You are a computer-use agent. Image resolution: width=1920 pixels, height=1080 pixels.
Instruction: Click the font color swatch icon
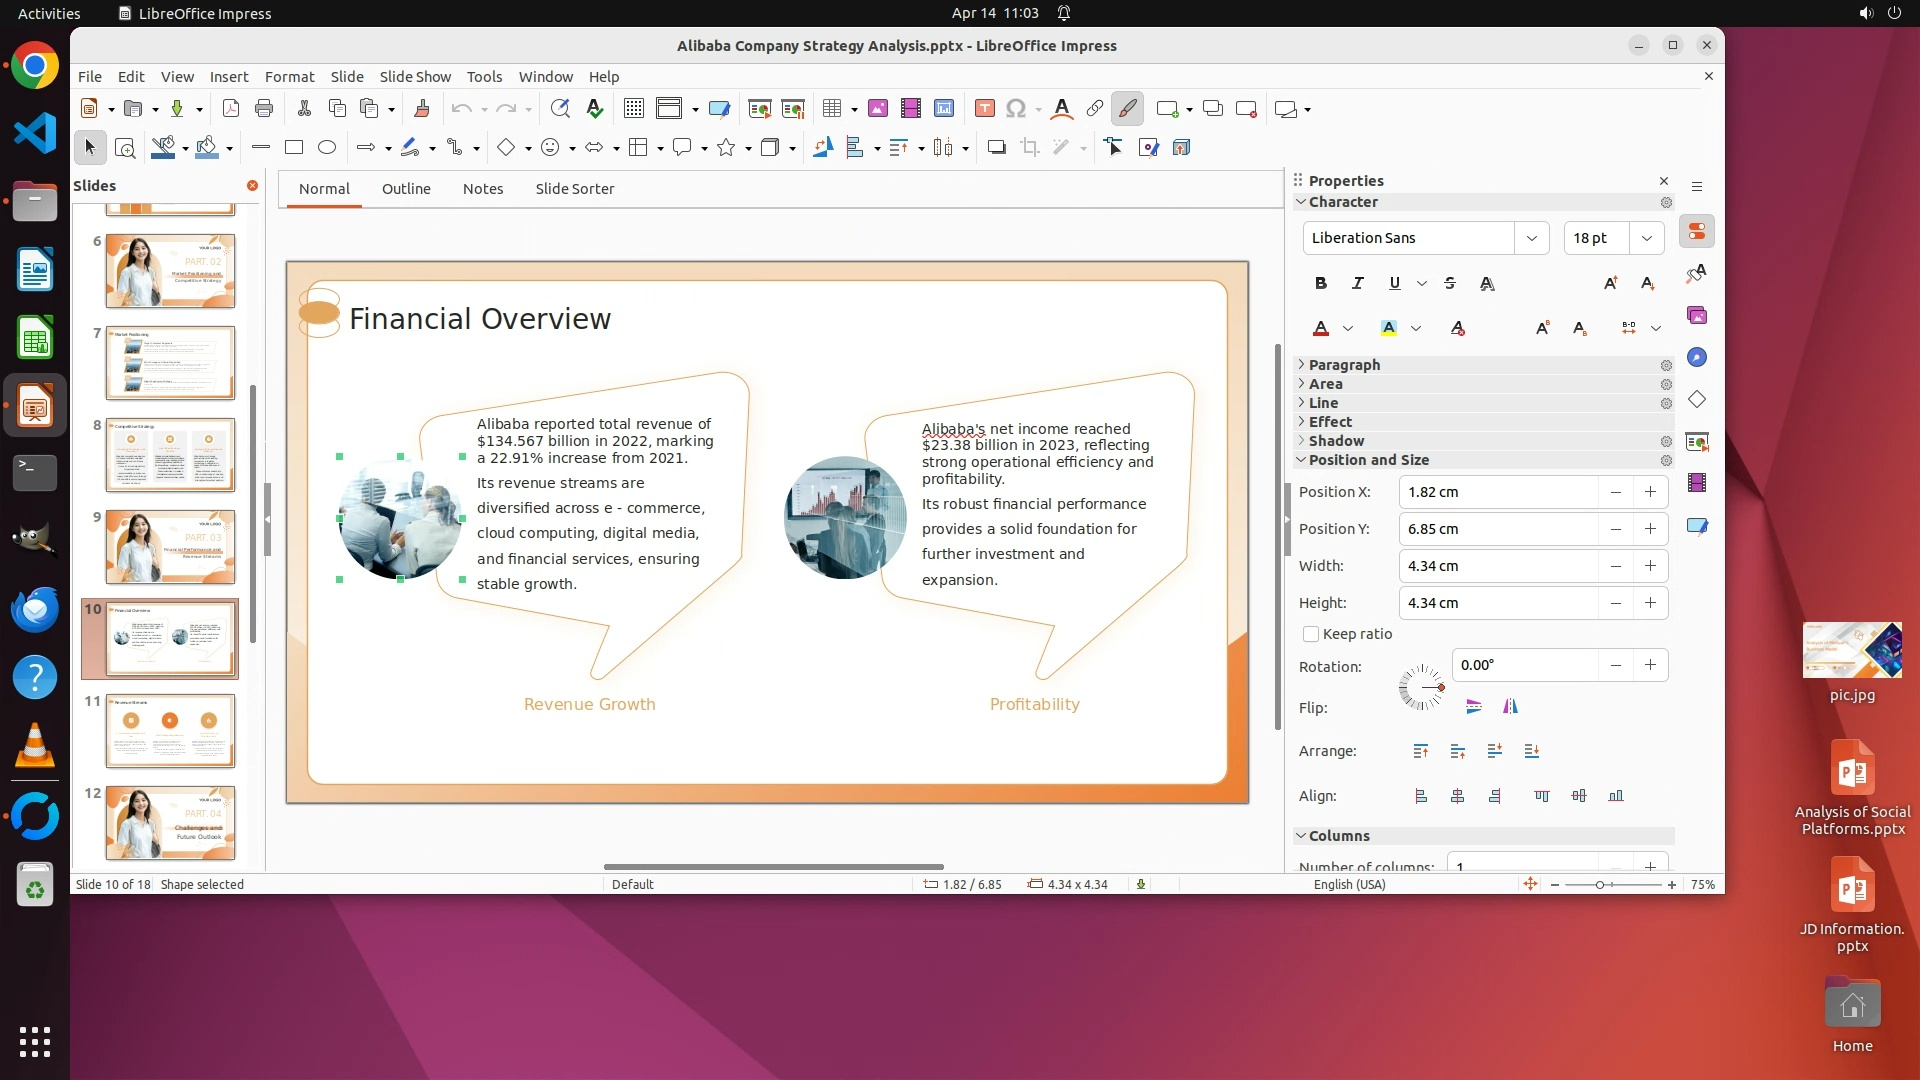tap(1321, 328)
